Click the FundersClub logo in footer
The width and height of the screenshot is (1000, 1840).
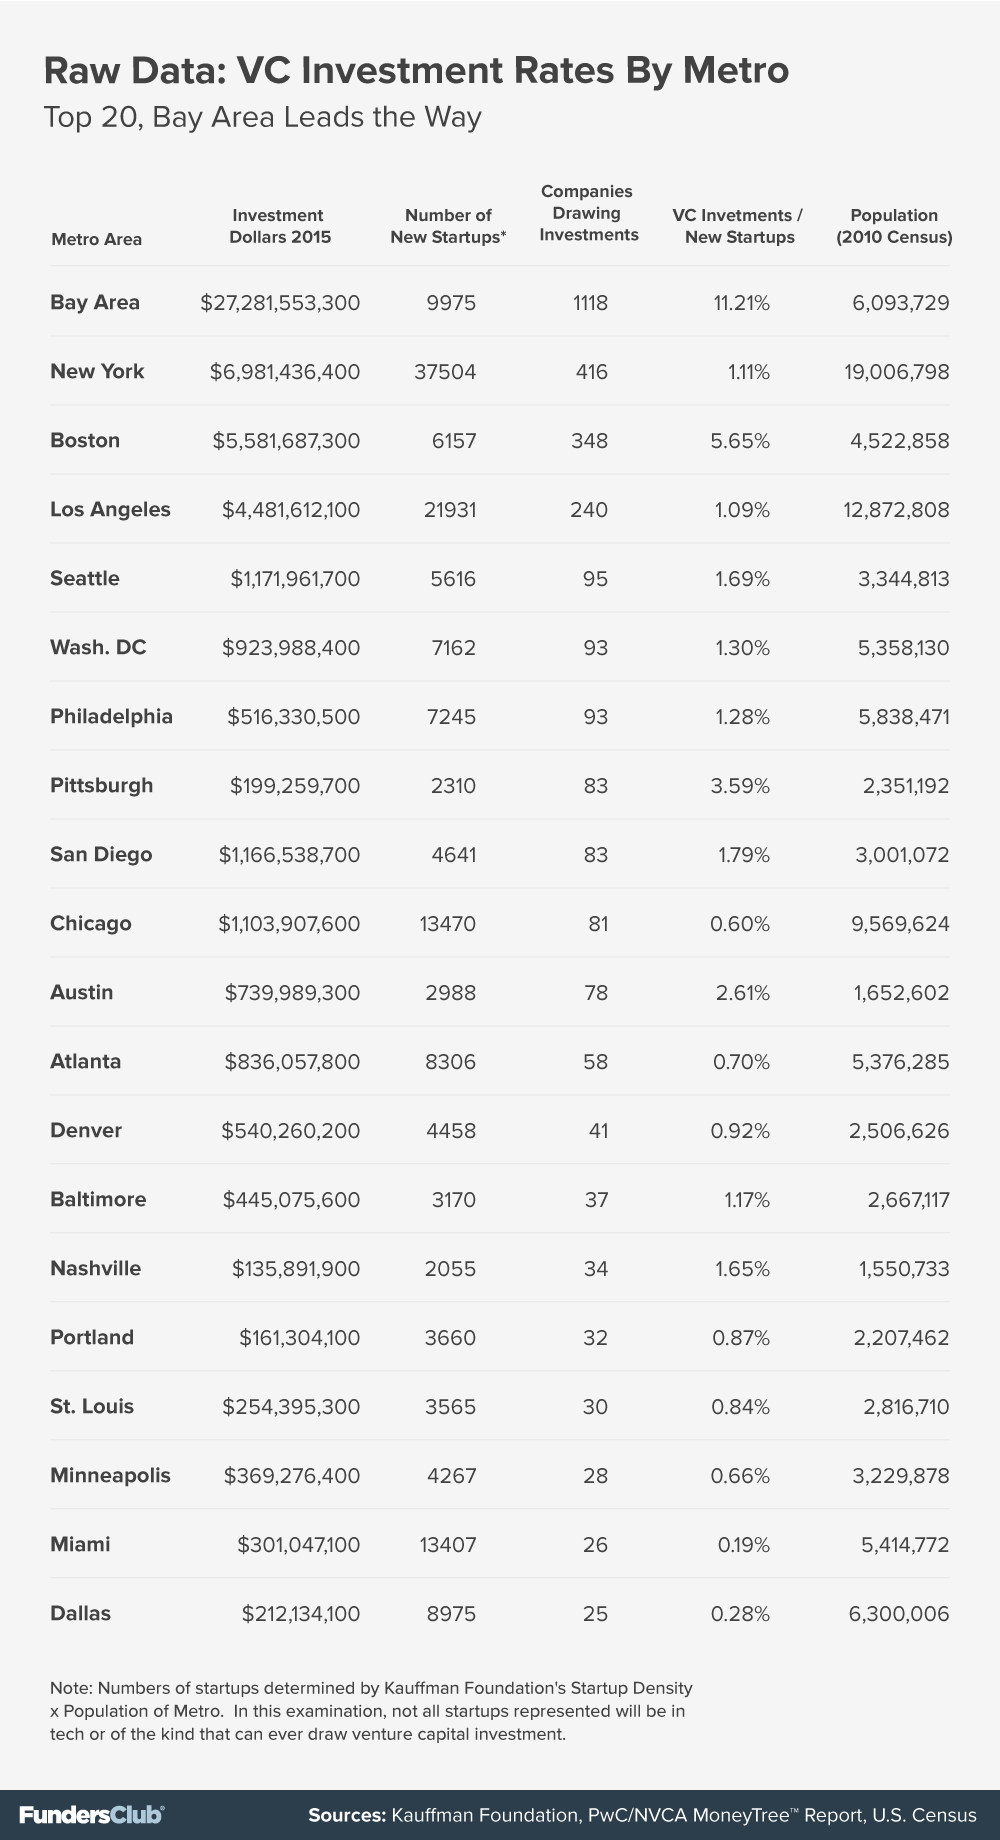(x=91, y=1815)
